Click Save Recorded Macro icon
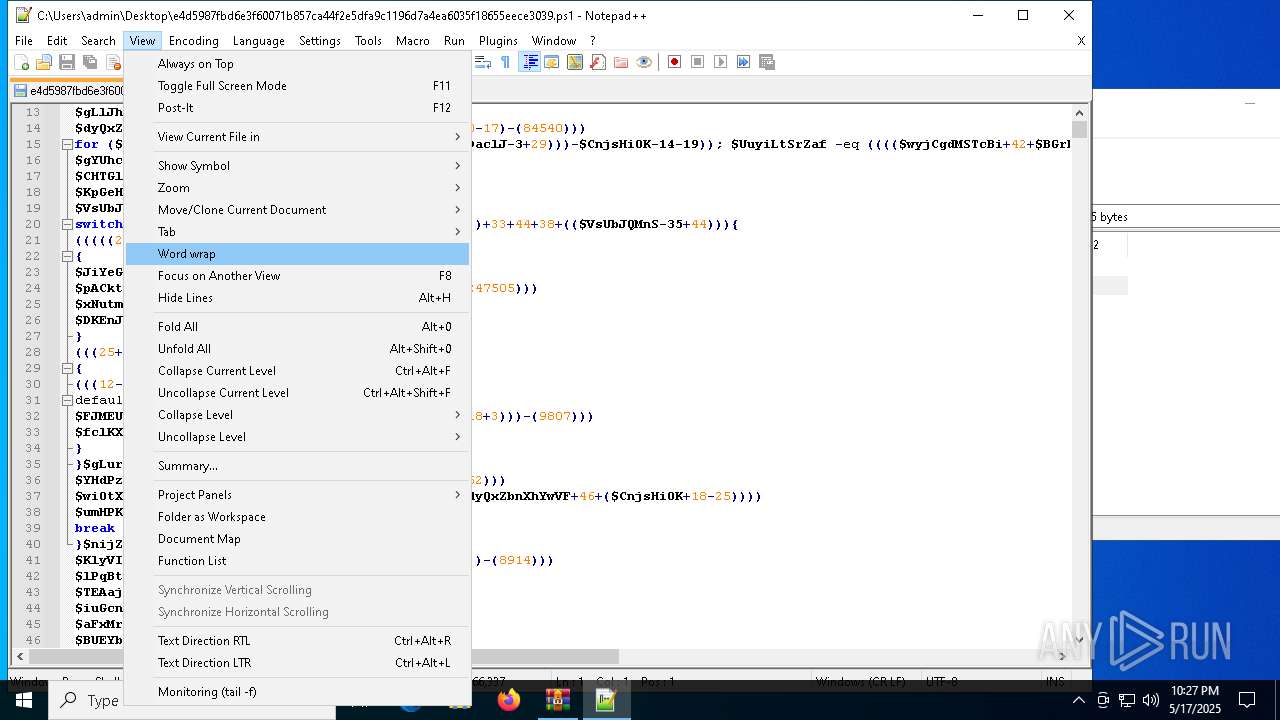Viewport: 1280px width, 720px height. point(767,62)
